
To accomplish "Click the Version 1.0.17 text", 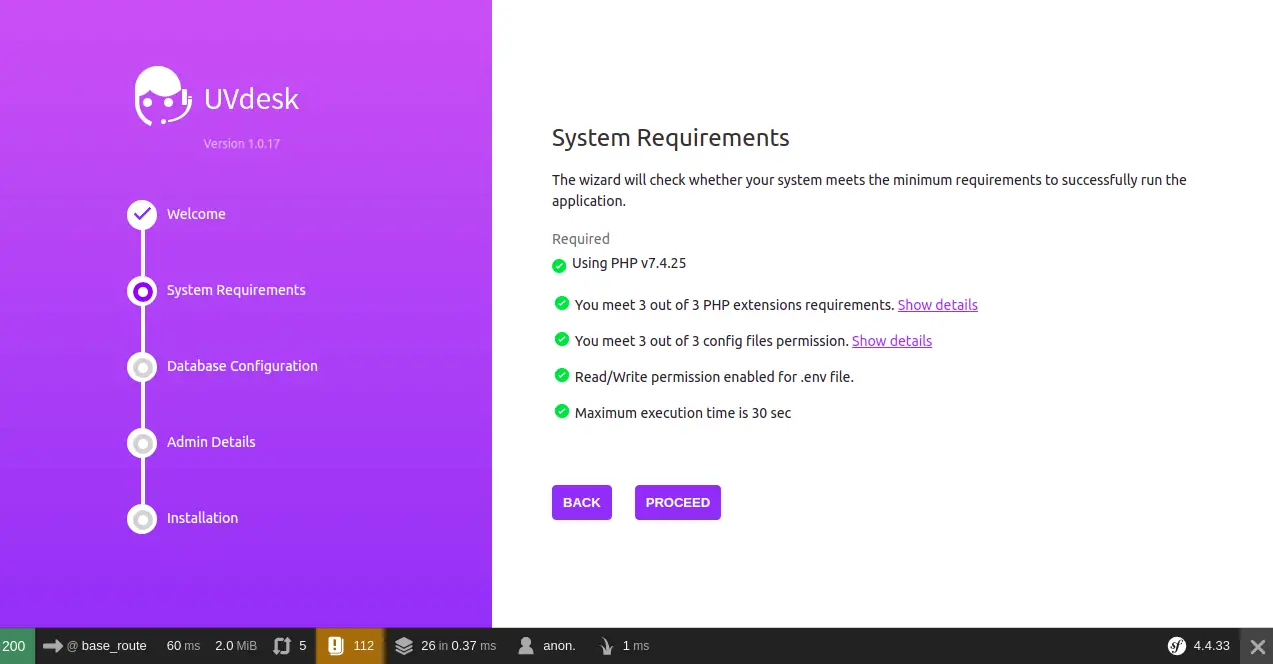I will [x=242, y=144].
